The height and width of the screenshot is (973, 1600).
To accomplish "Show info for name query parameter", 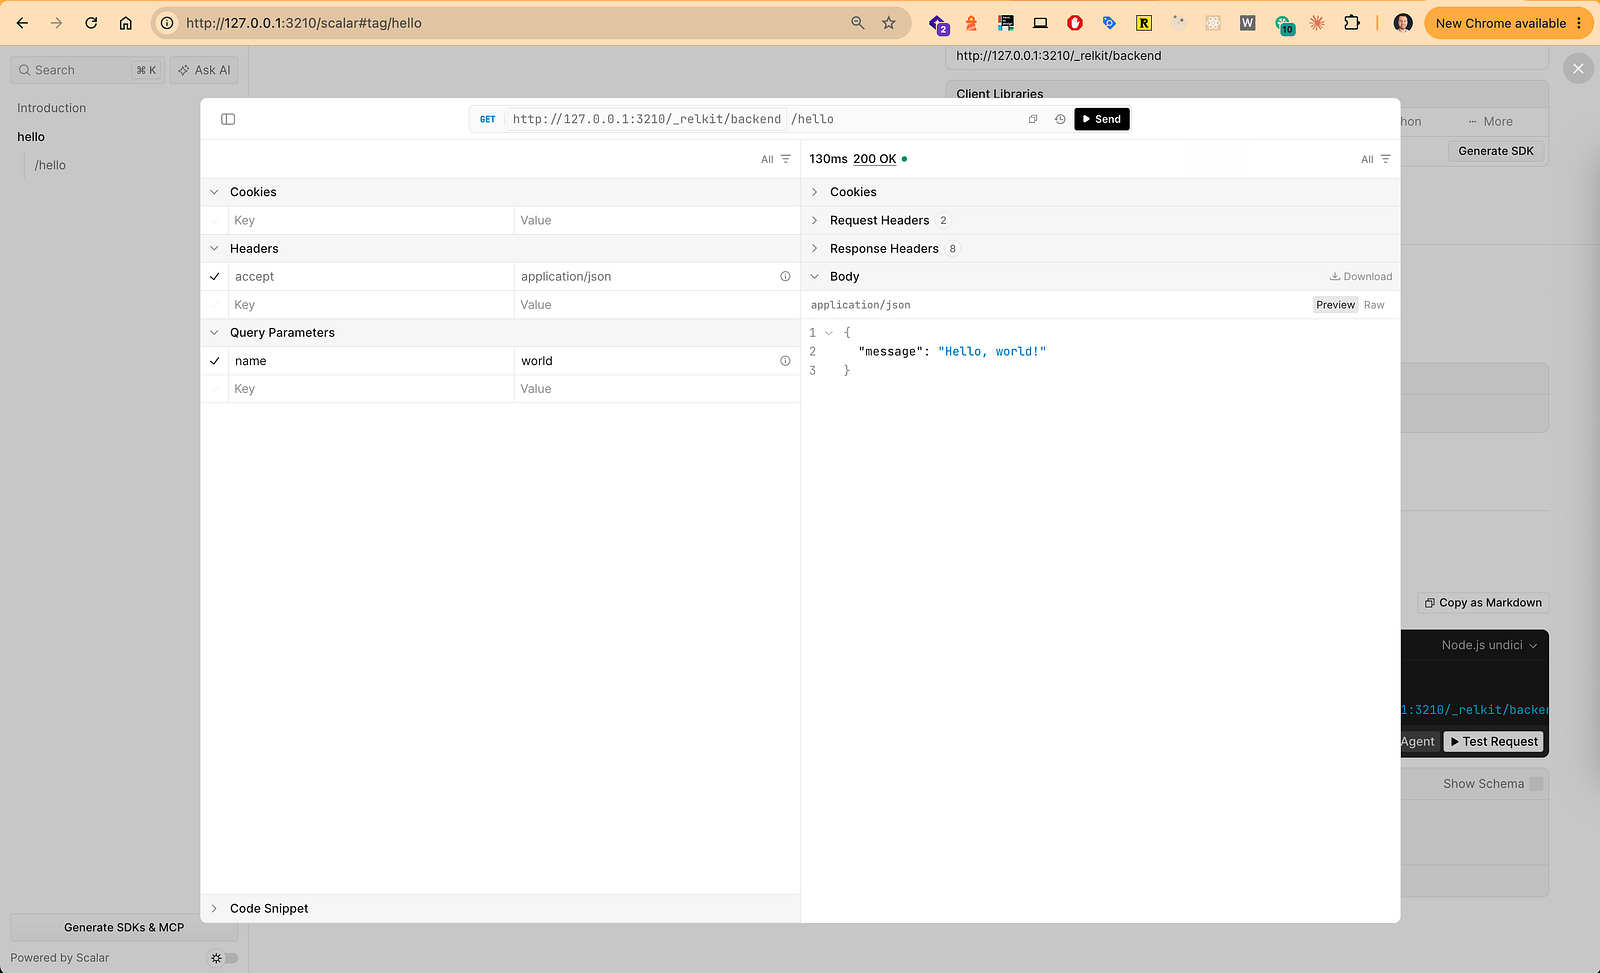I will [x=785, y=361].
